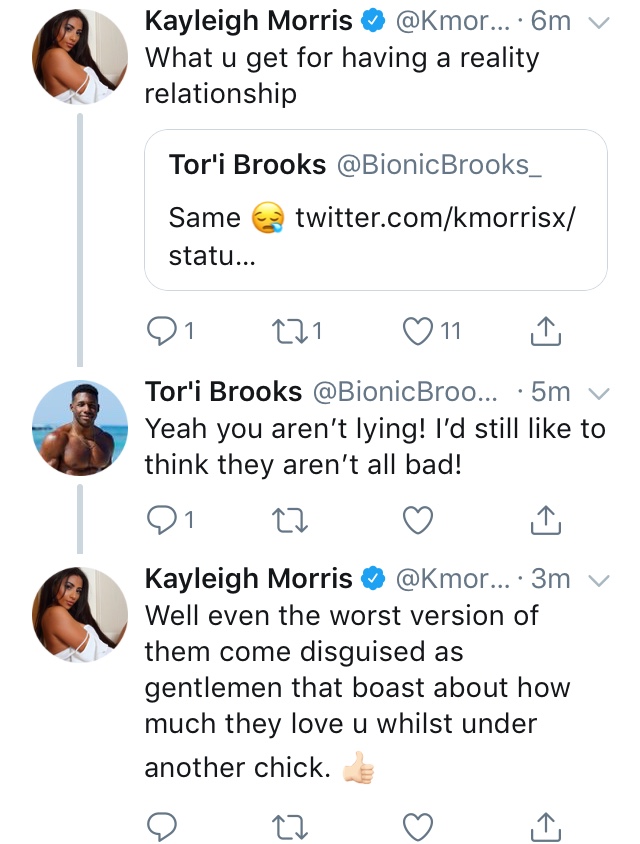Retweet the 'another chick' tweet
Screen dimensions: 640x844
pyautogui.click(x=289, y=827)
